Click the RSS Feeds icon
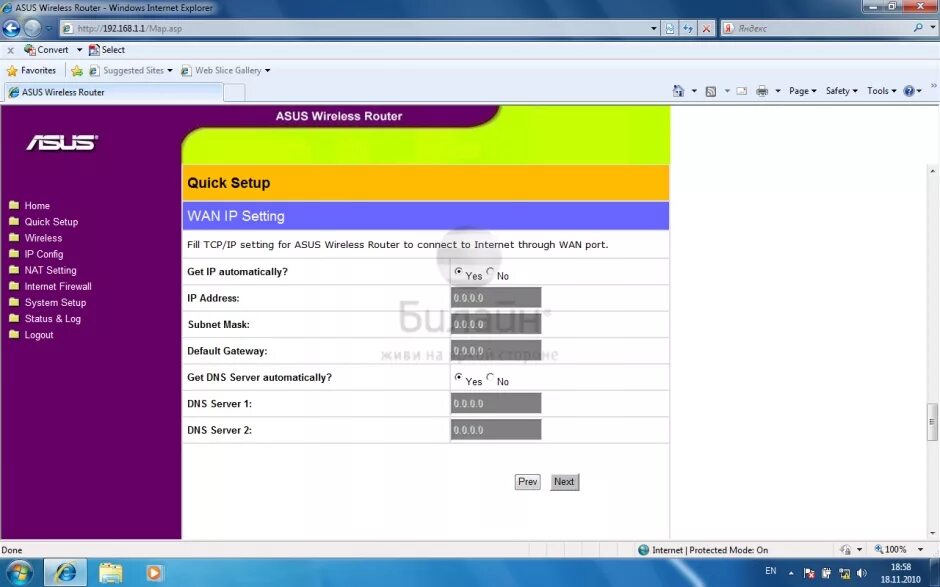The image size is (940, 587). click(x=710, y=91)
